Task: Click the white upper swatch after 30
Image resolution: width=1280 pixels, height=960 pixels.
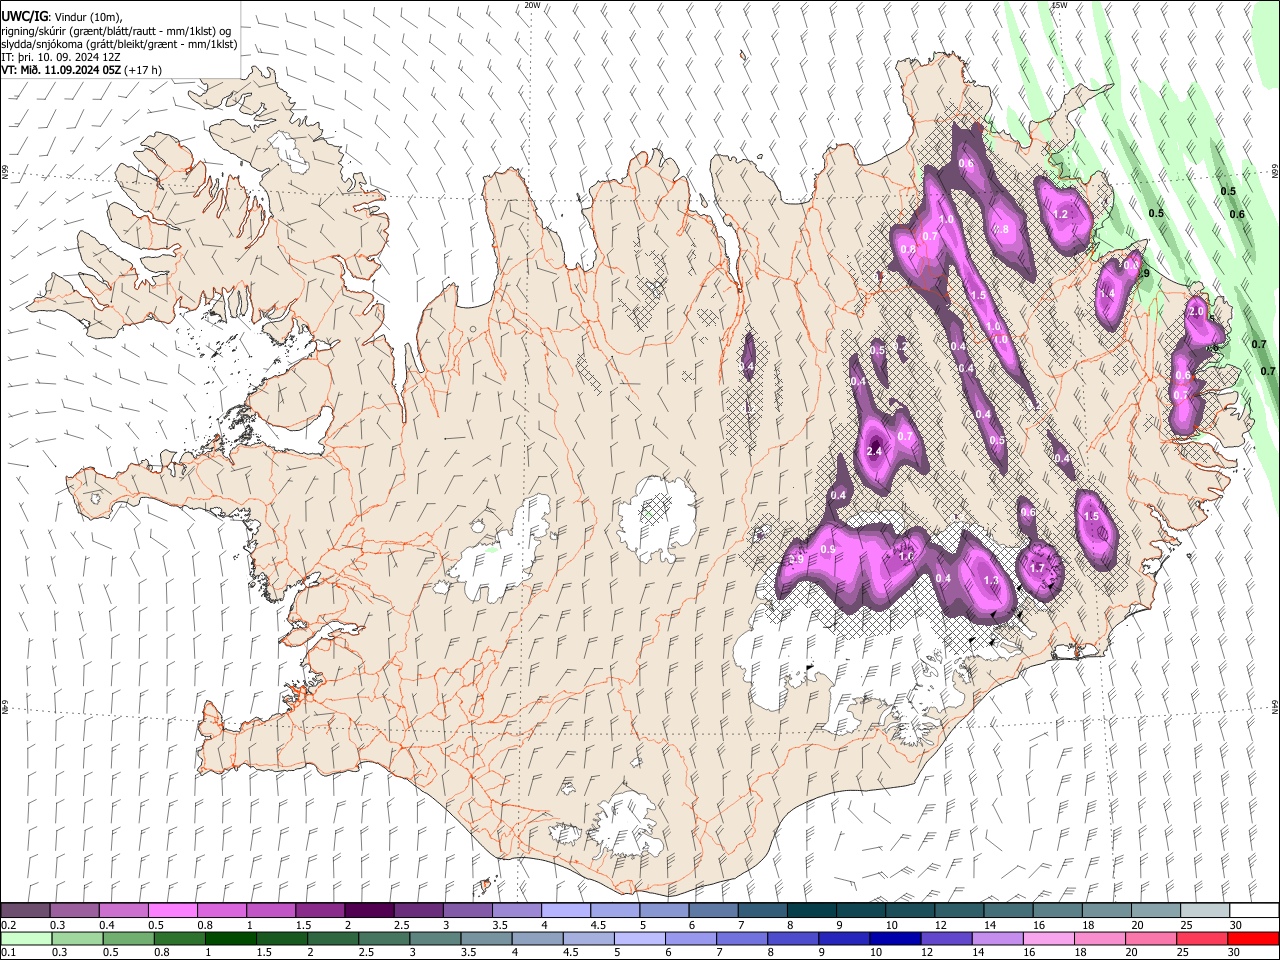Action: click(1254, 910)
